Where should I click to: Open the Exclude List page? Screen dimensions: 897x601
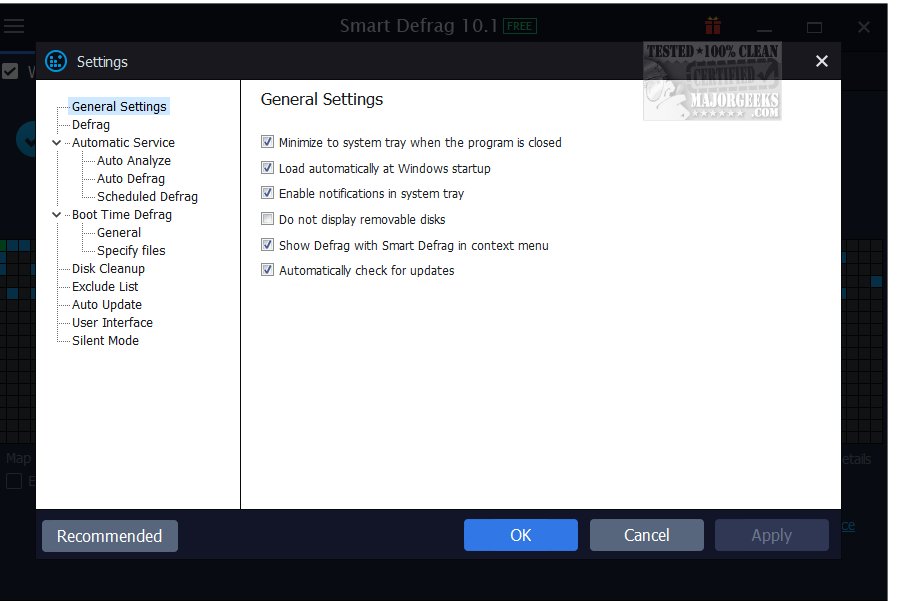click(x=105, y=286)
